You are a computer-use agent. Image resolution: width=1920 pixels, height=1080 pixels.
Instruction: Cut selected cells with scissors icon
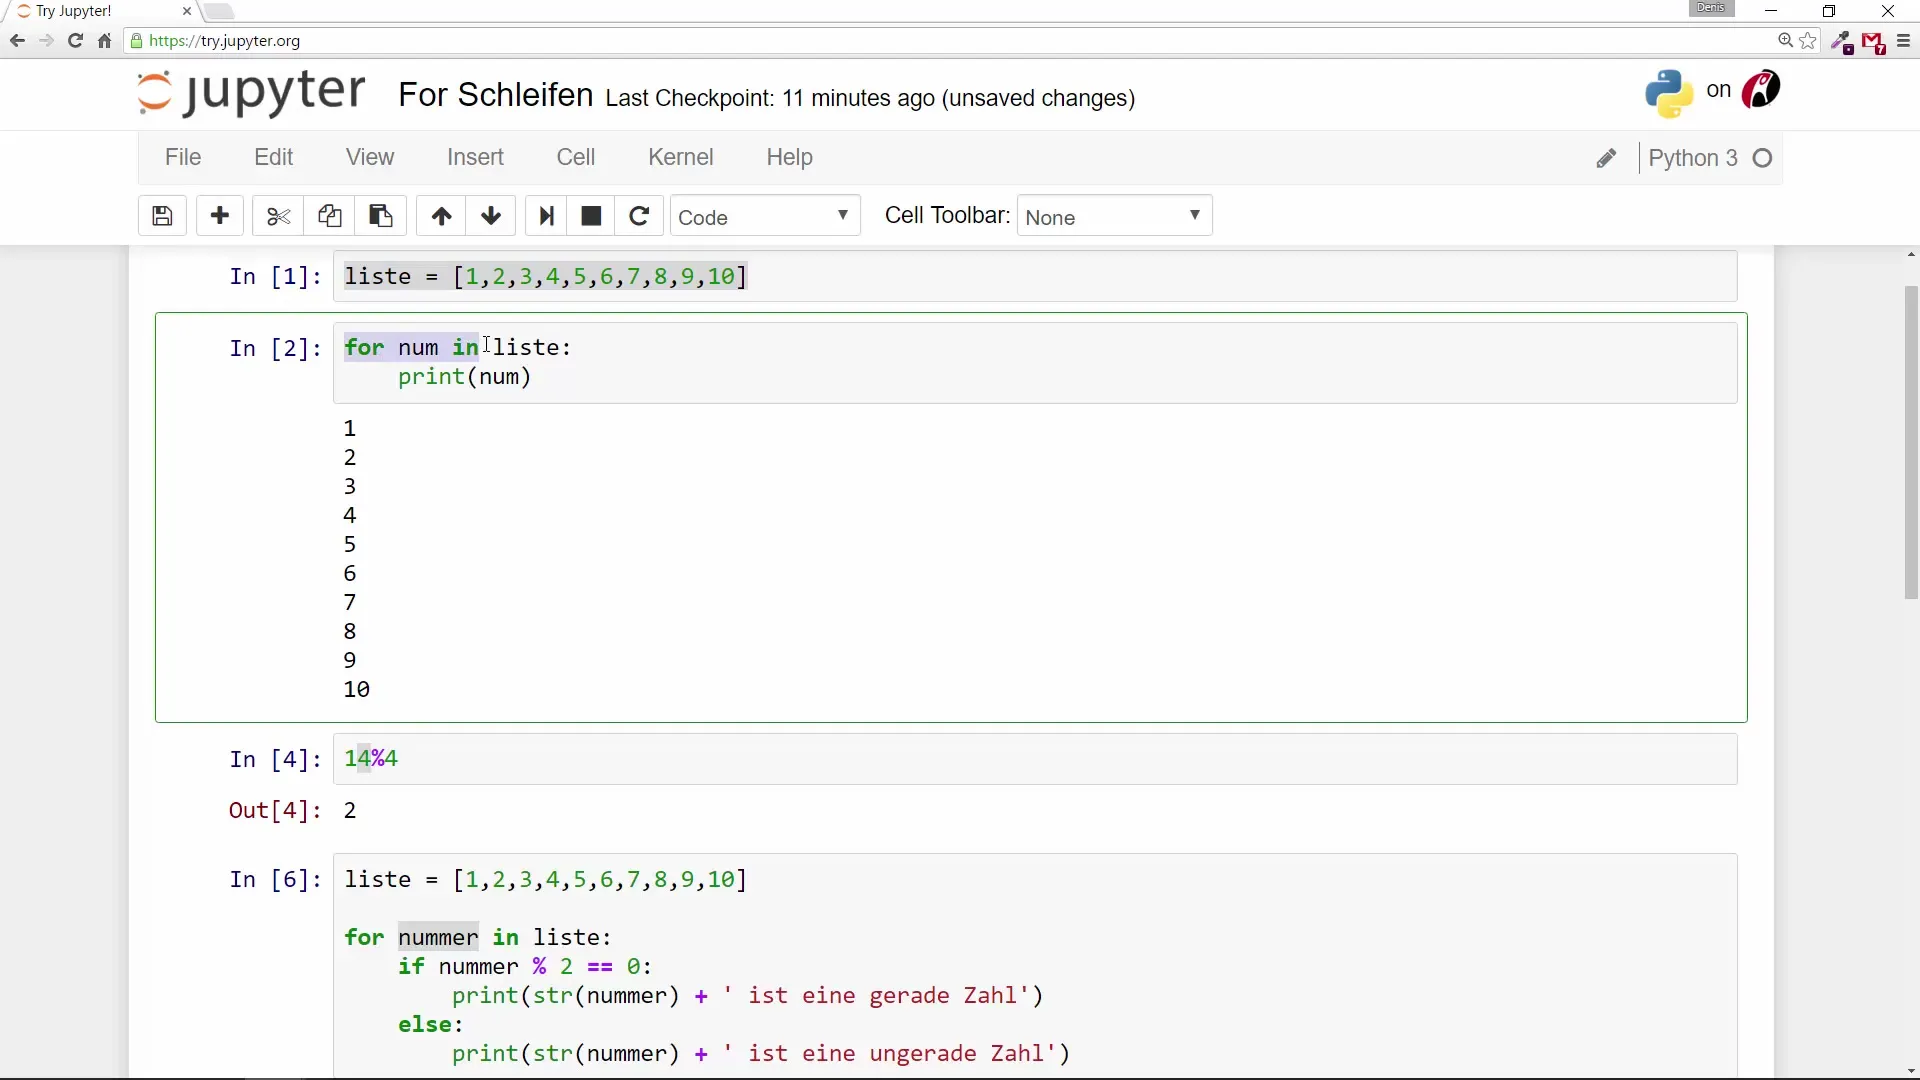[x=278, y=216]
